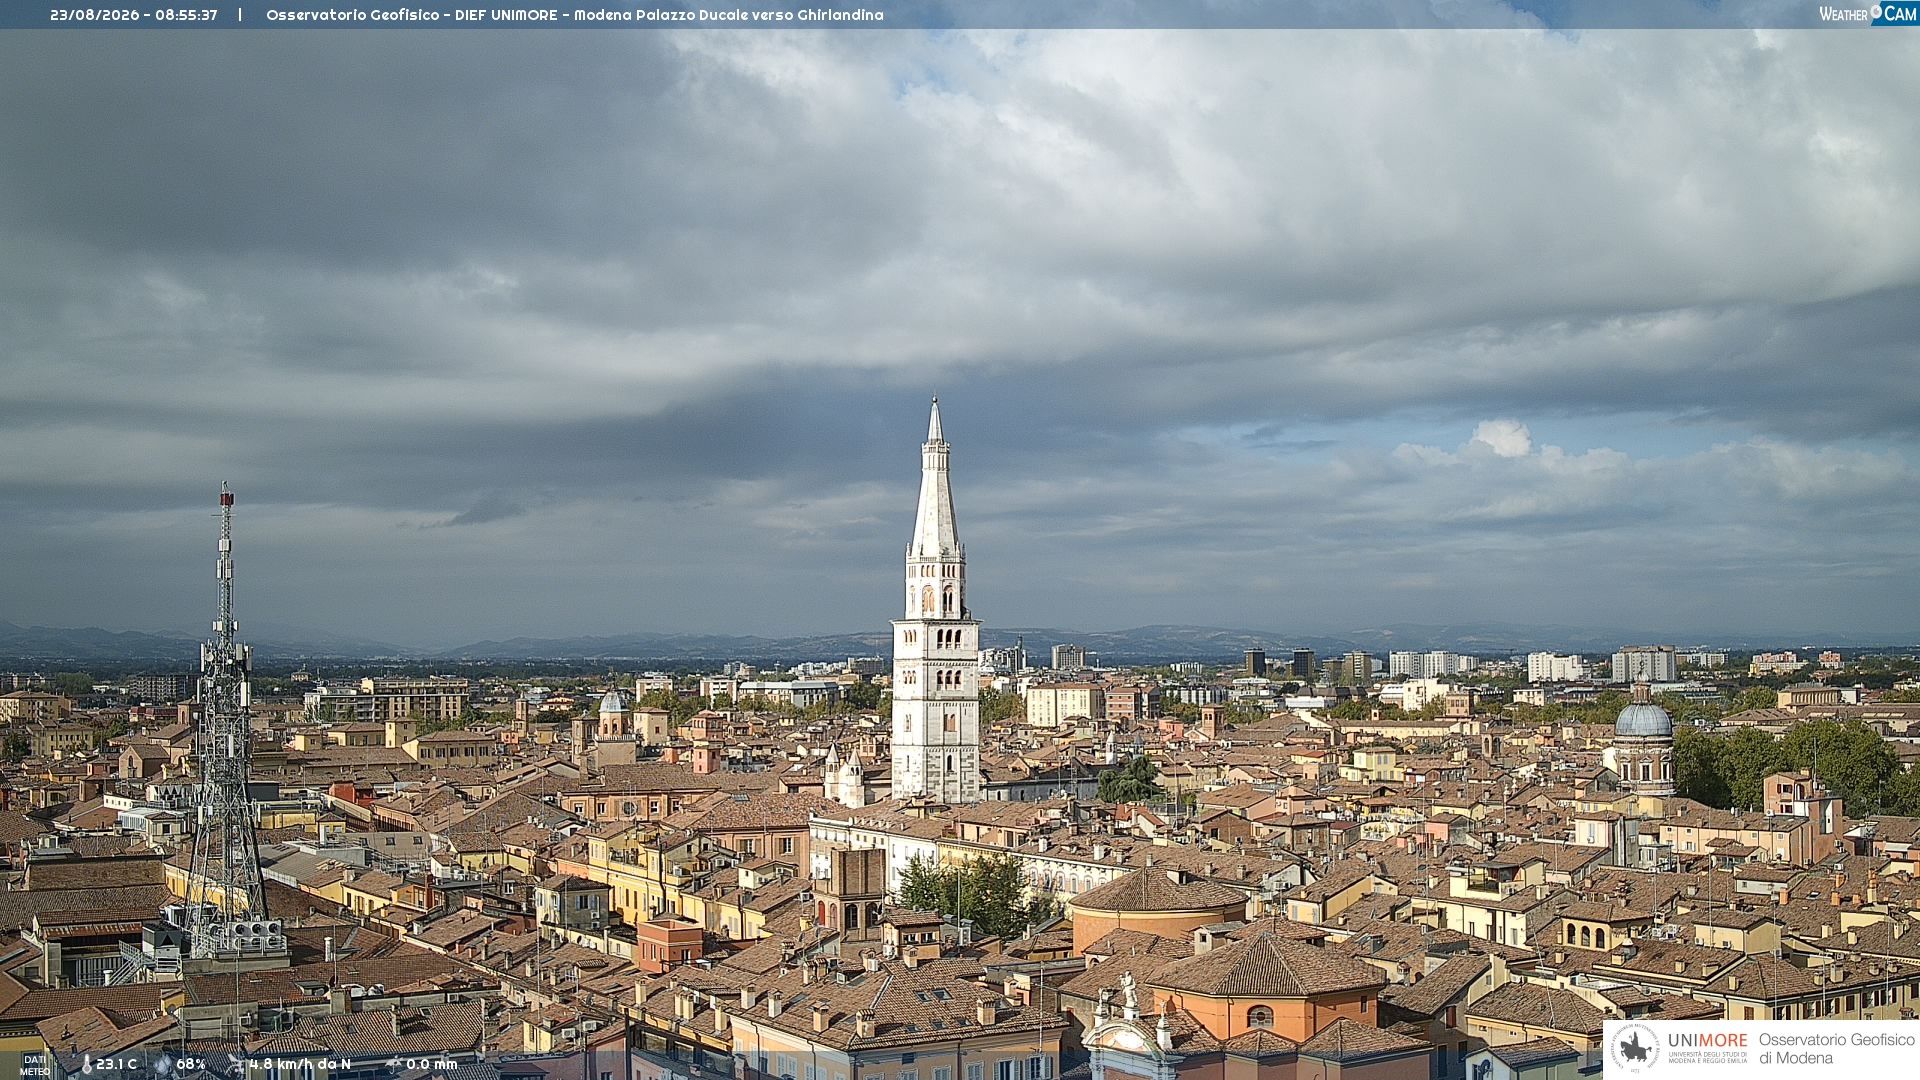Click the rain umbrella icon
Screen dimensions: 1920x1080
(x=394, y=1065)
